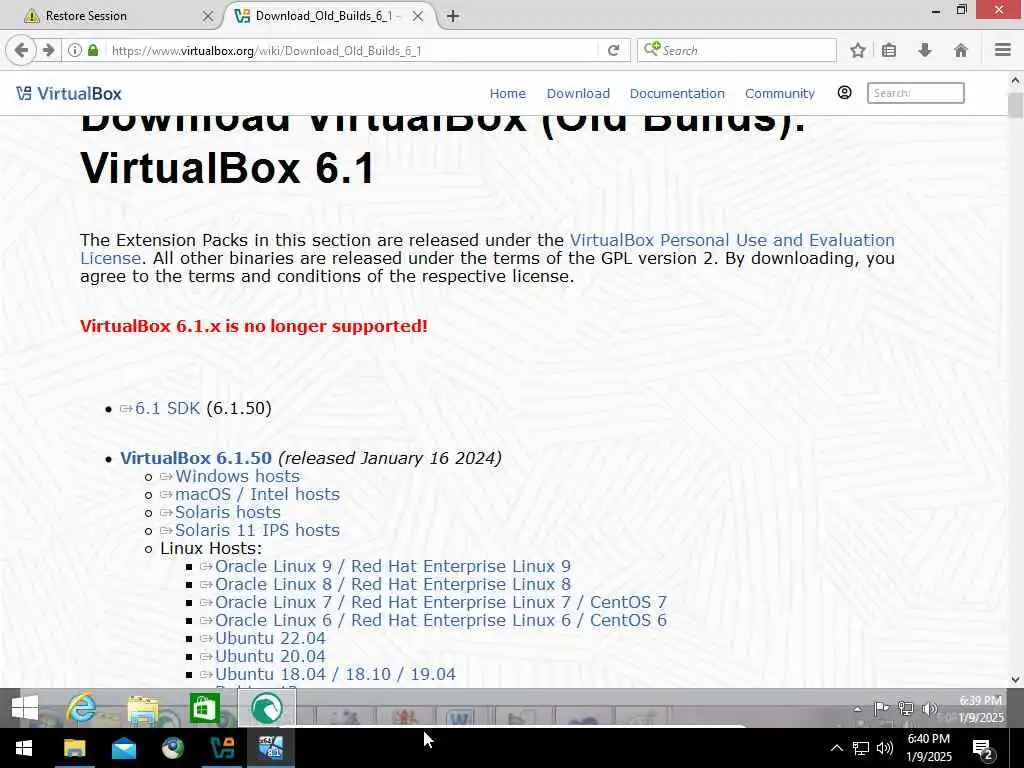Go back with the browser back arrow

(x=21, y=50)
